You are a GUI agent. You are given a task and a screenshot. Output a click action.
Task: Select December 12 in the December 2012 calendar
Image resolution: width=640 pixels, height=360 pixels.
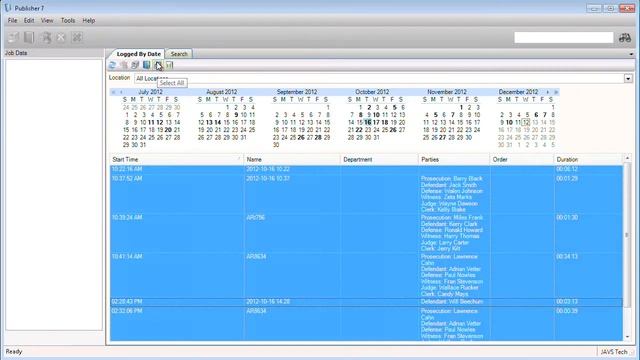point(526,122)
